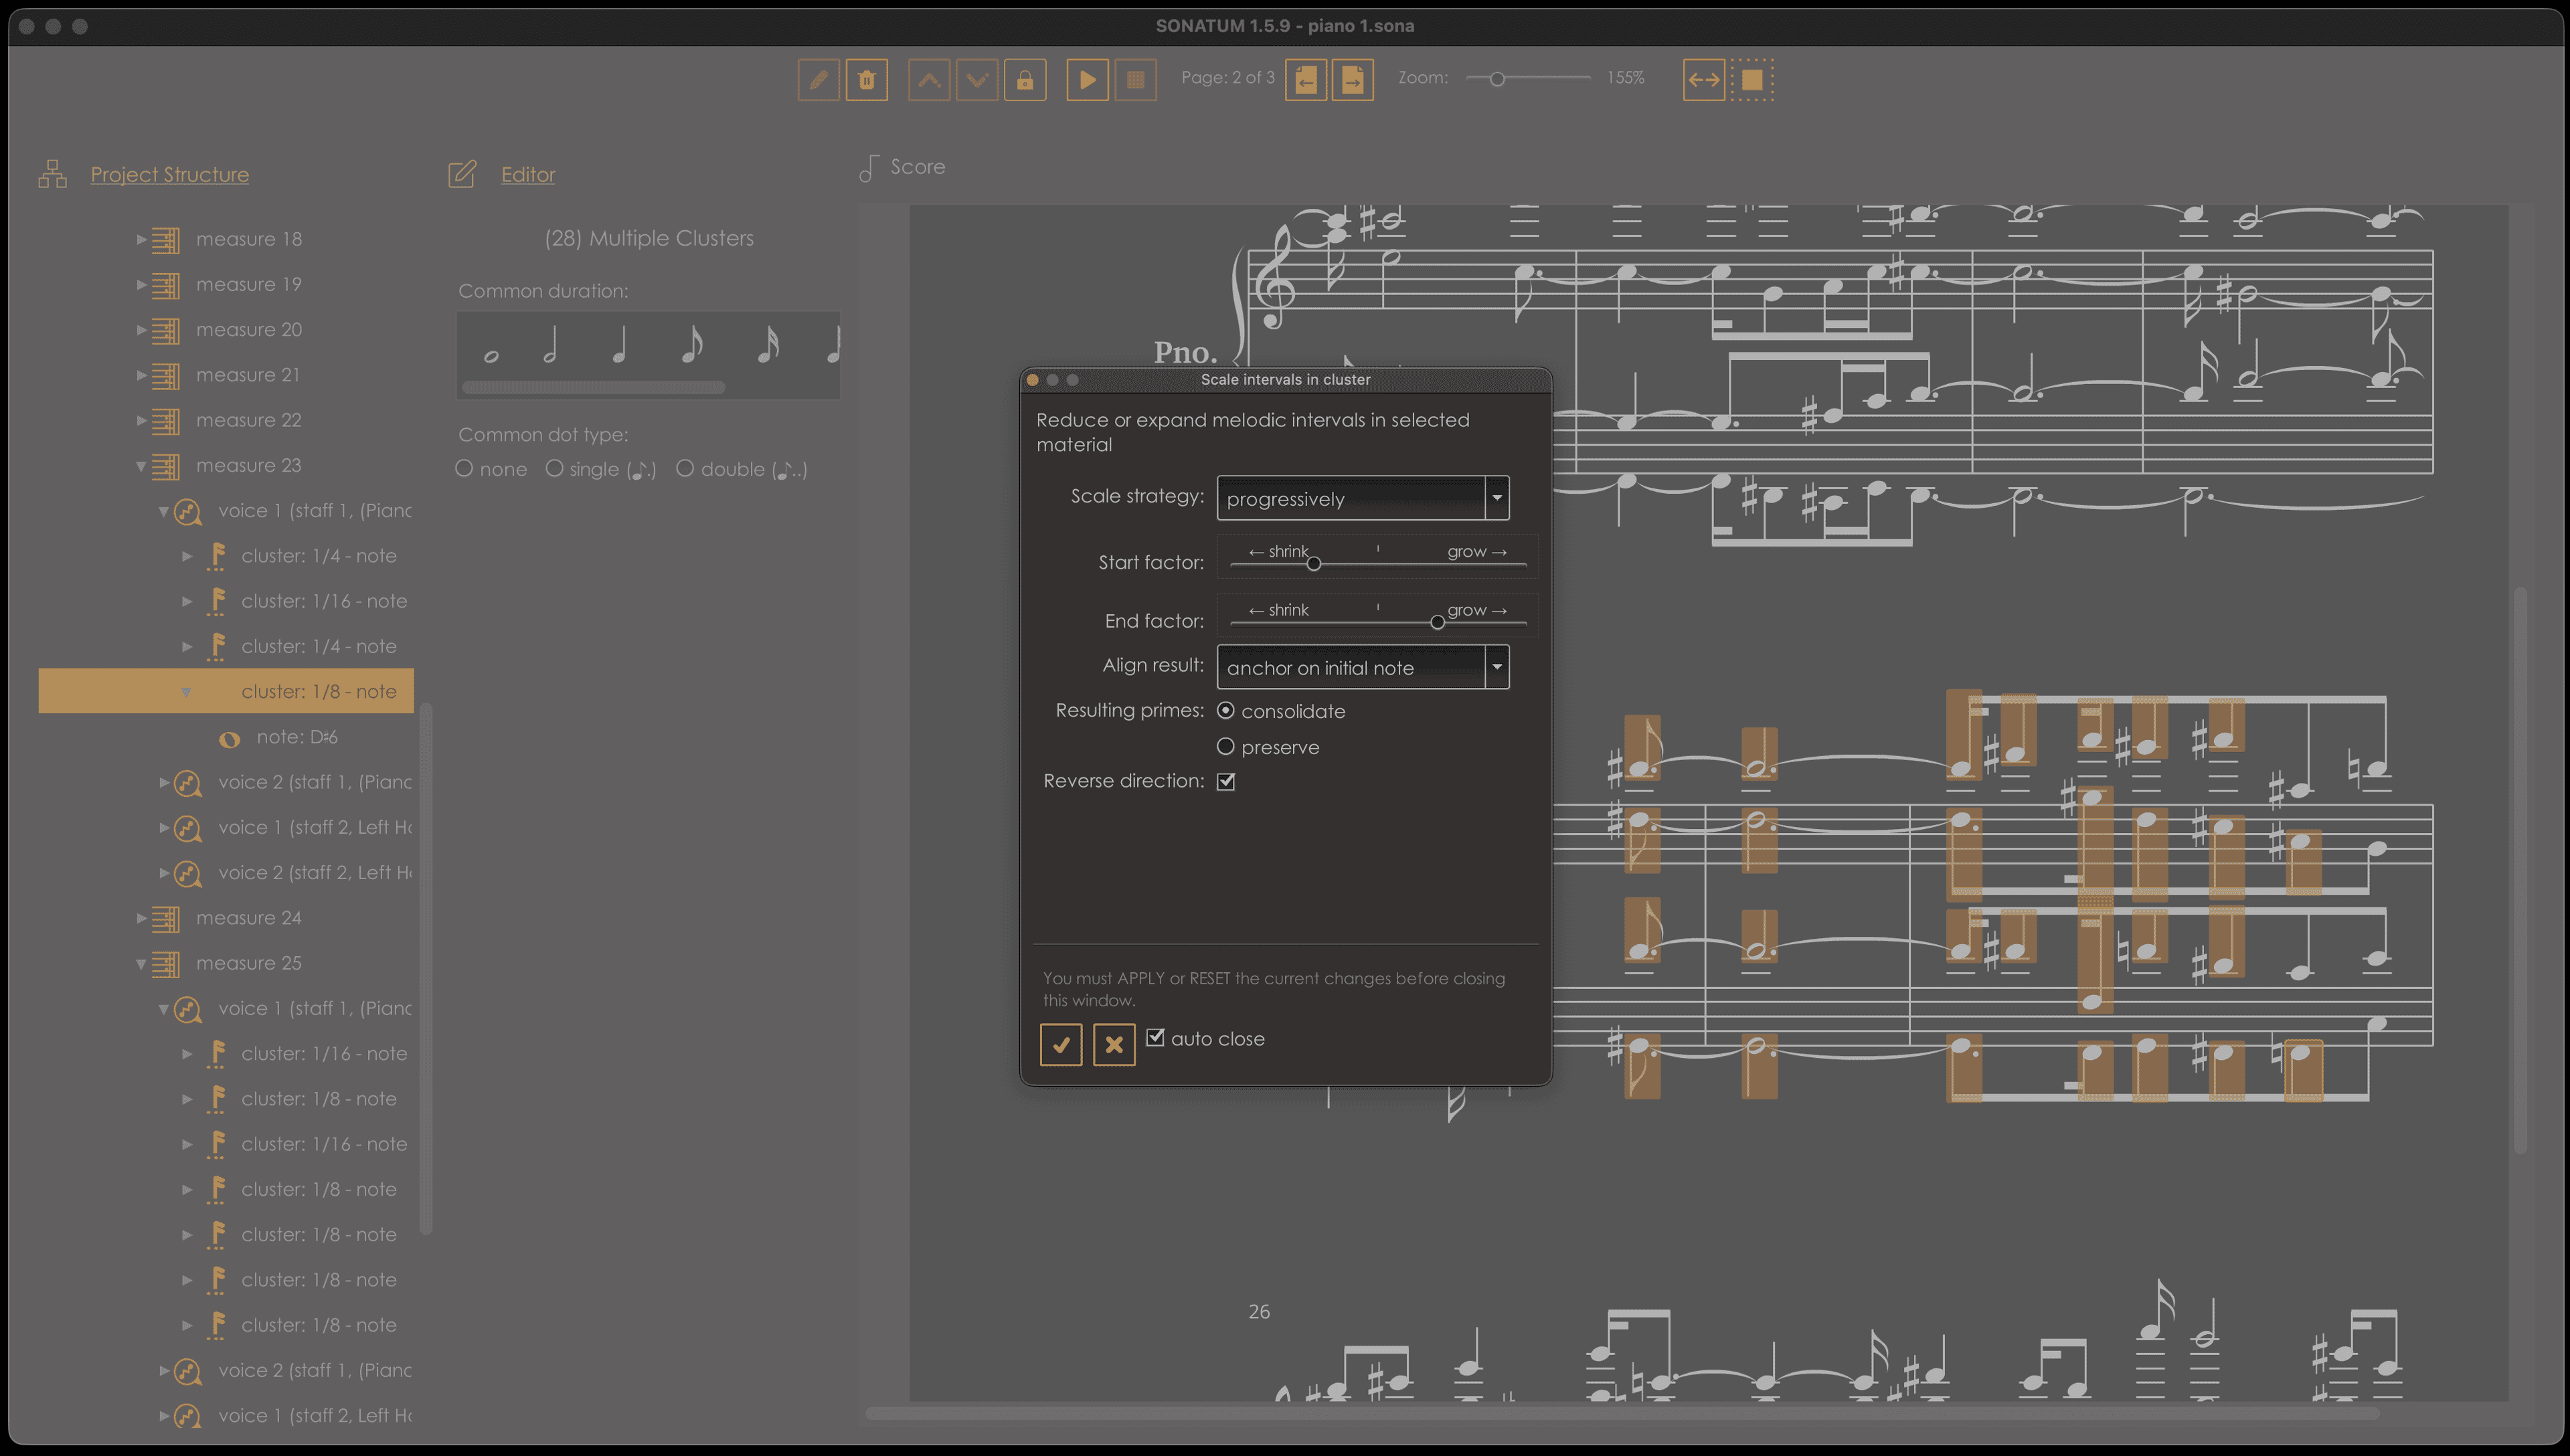Select the preserve radio option
This screenshot has width=2570, height=1456.
point(1226,746)
